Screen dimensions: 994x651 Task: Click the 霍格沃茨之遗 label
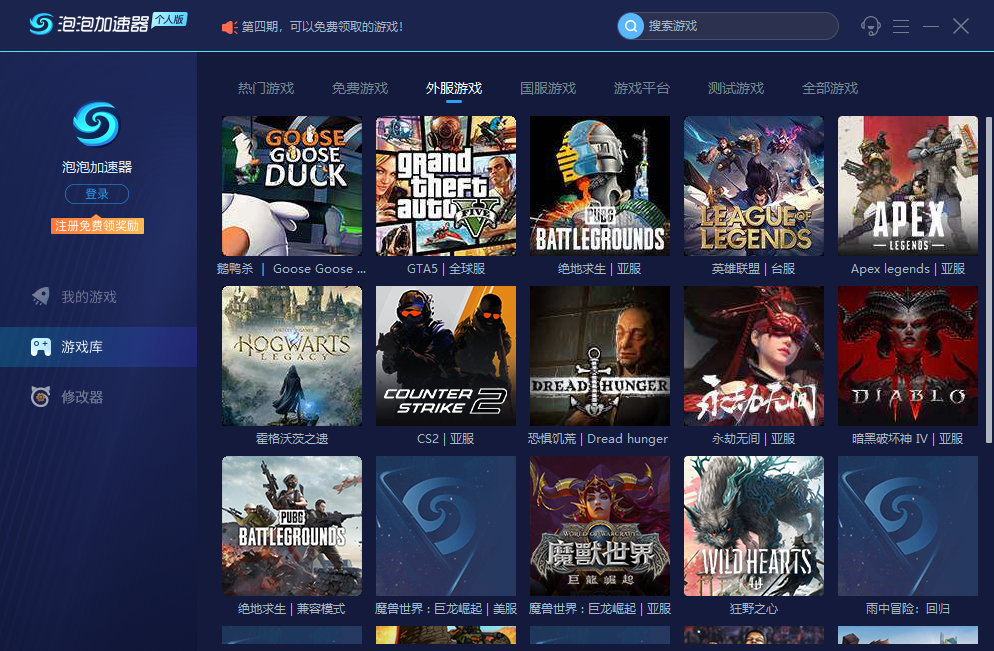[292, 439]
